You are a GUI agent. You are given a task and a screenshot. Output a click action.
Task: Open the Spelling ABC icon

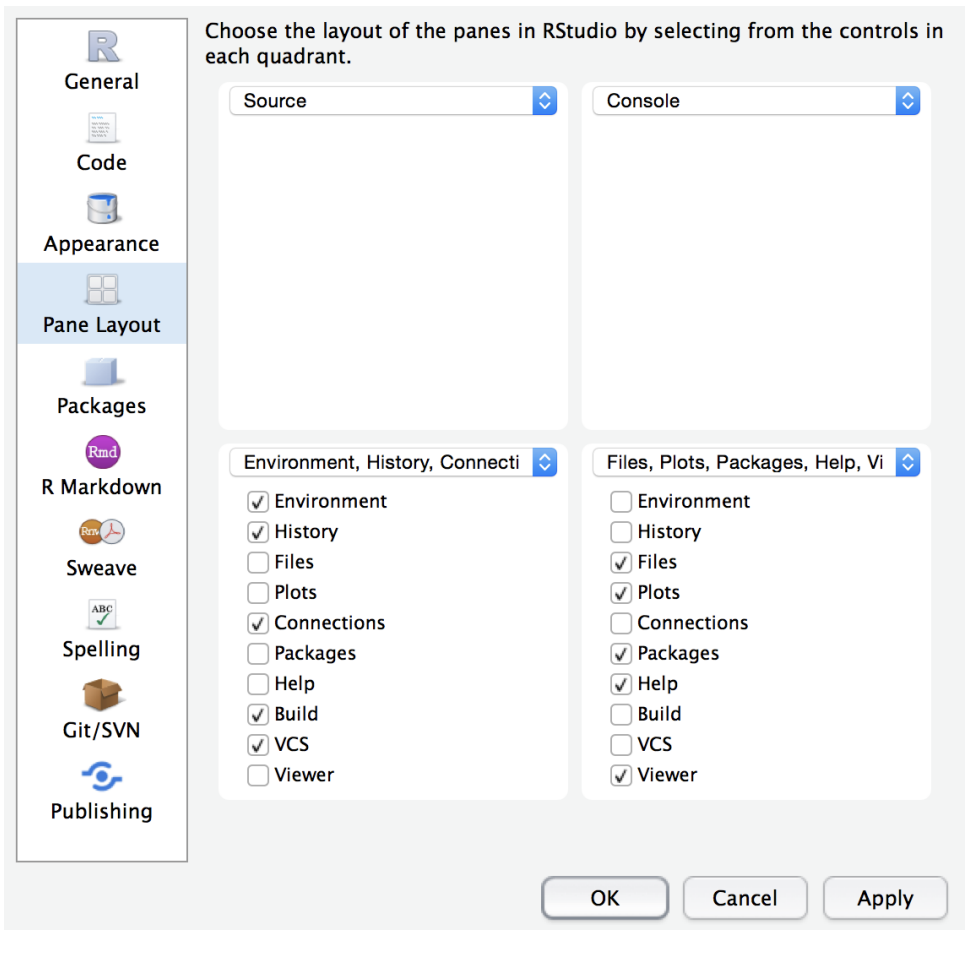coord(102,613)
